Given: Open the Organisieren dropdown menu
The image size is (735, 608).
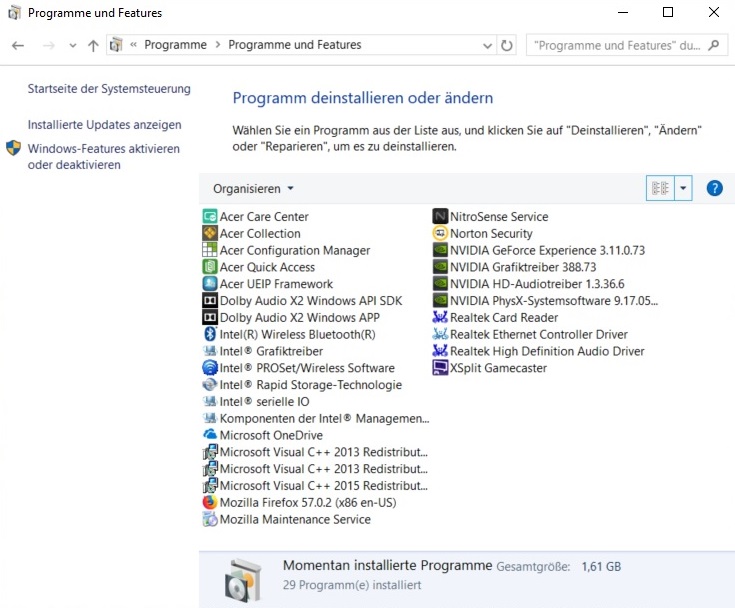Looking at the screenshot, I should (x=254, y=188).
